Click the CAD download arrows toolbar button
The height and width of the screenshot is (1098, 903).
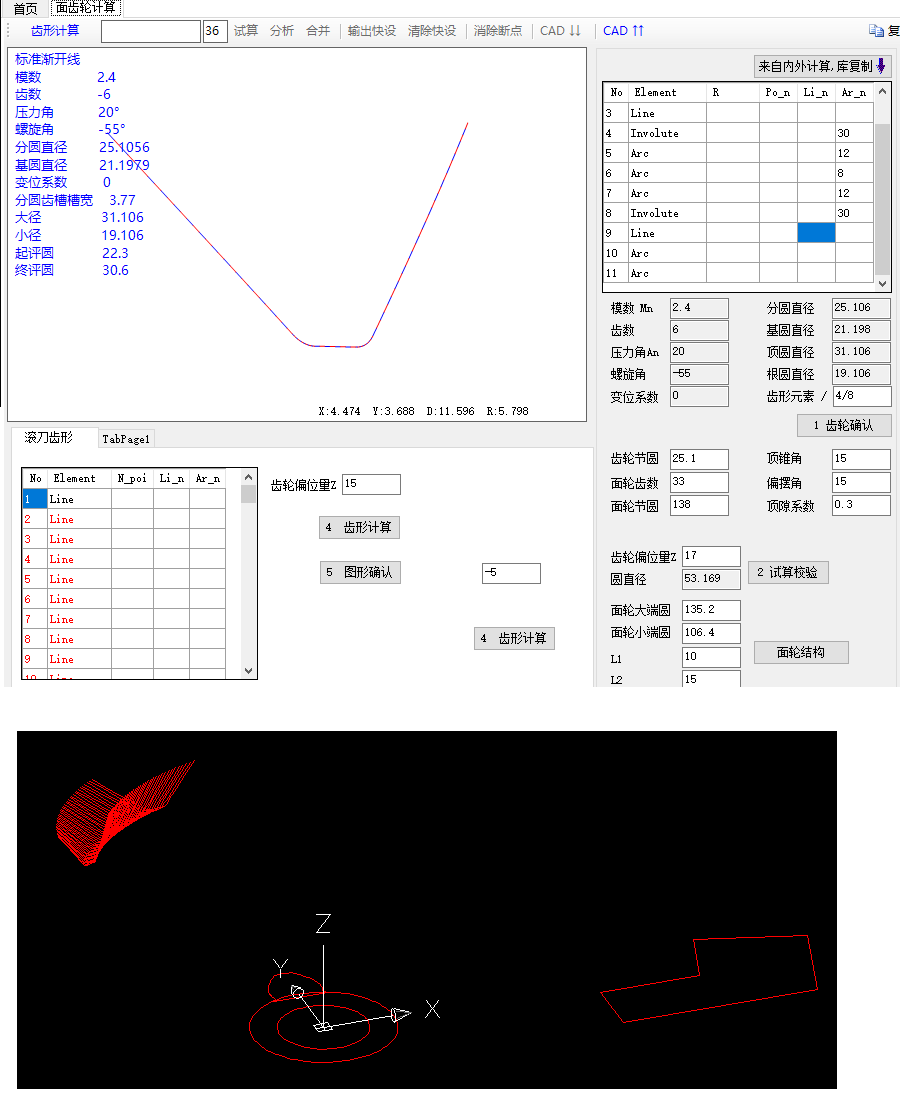click(x=560, y=31)
